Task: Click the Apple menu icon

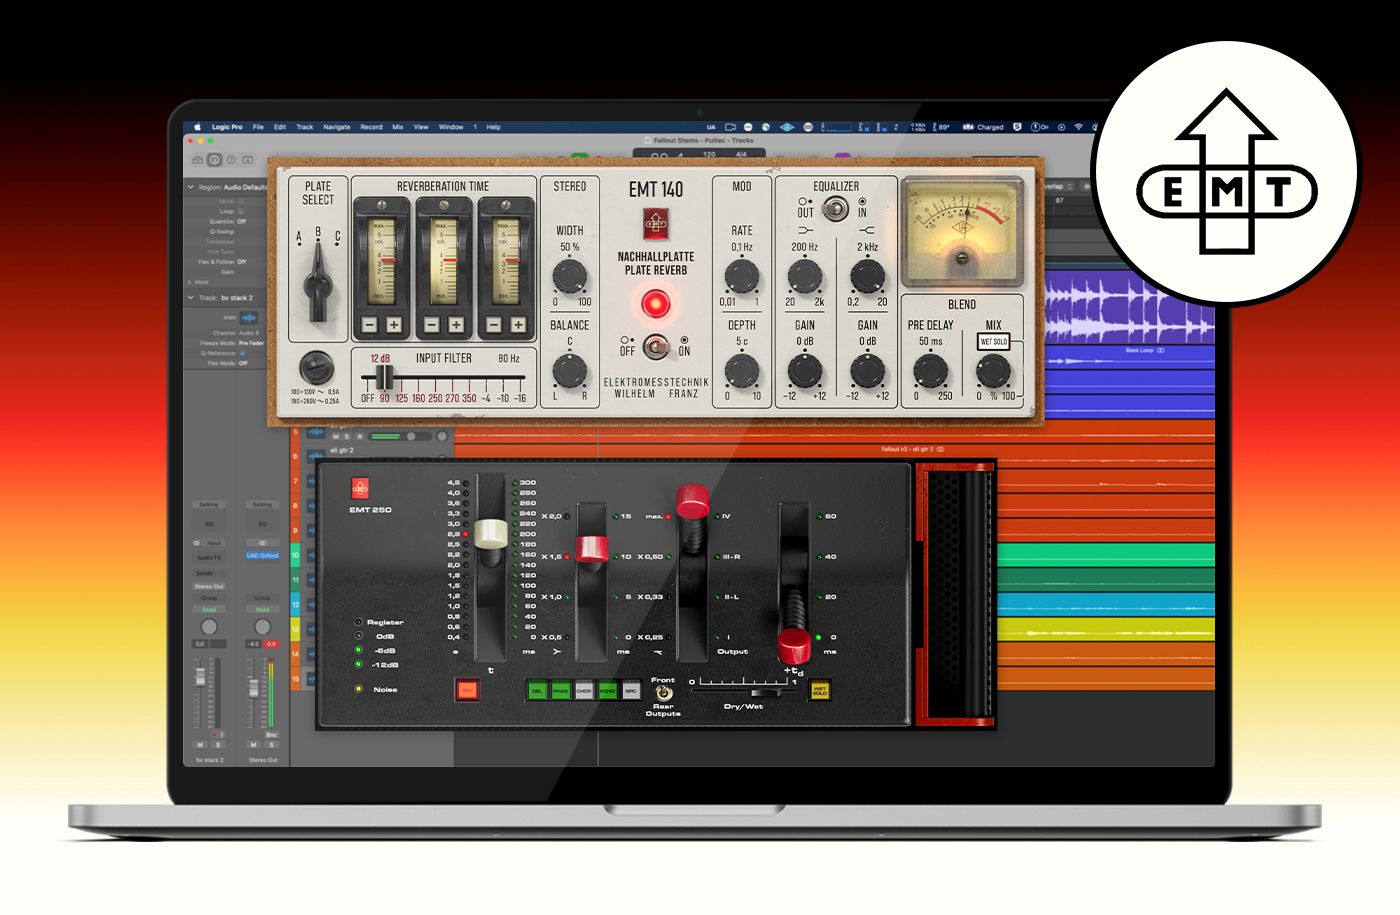Action: (197, 127)
